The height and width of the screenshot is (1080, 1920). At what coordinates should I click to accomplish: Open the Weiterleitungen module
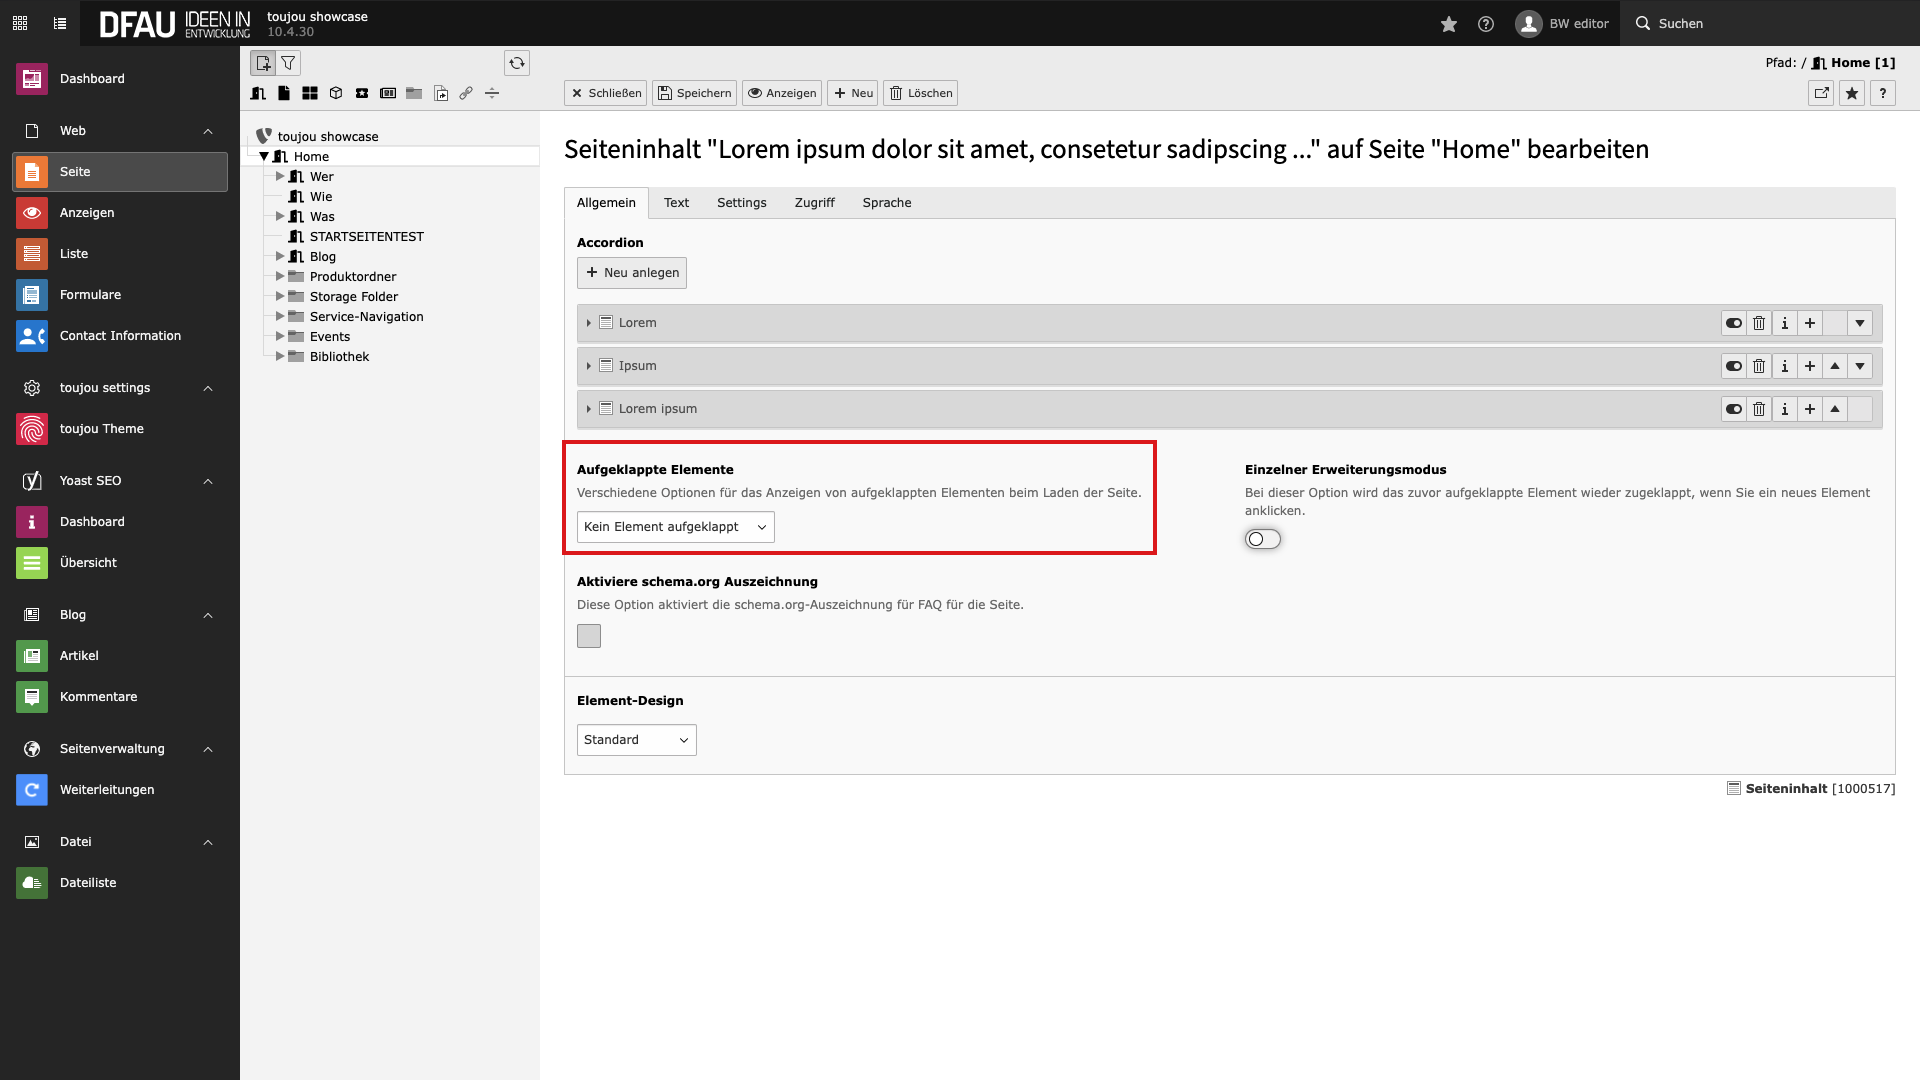(106, 790)
